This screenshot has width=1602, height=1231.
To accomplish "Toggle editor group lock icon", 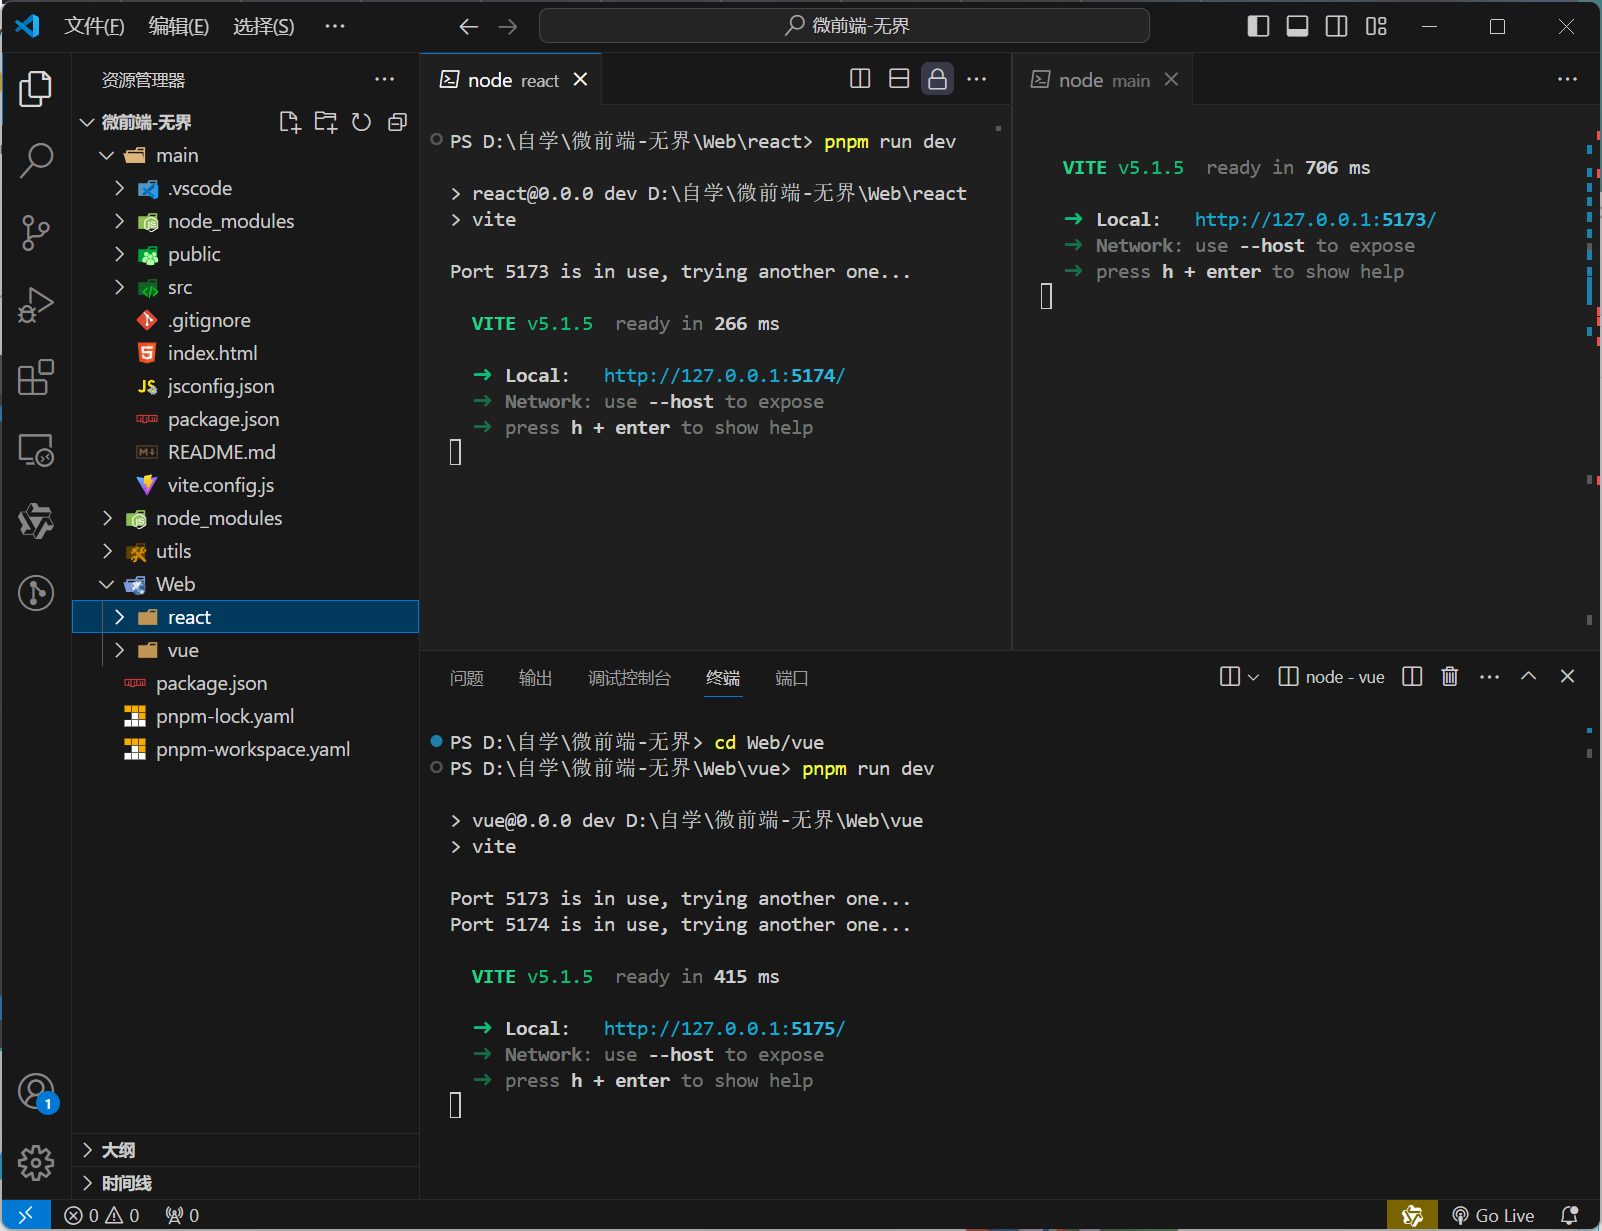I will coord(937,79).
